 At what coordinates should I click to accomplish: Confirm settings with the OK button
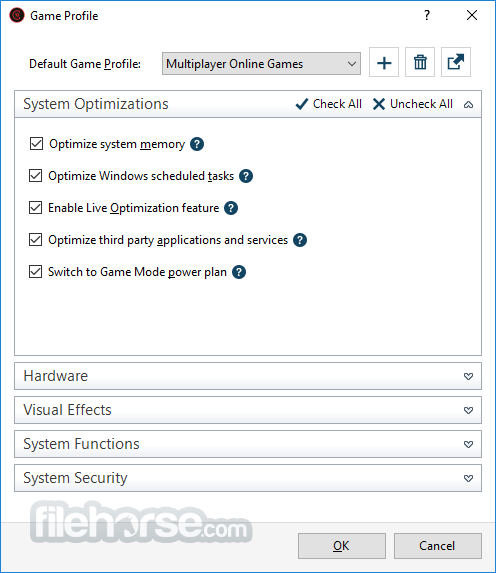pos(342,546)
